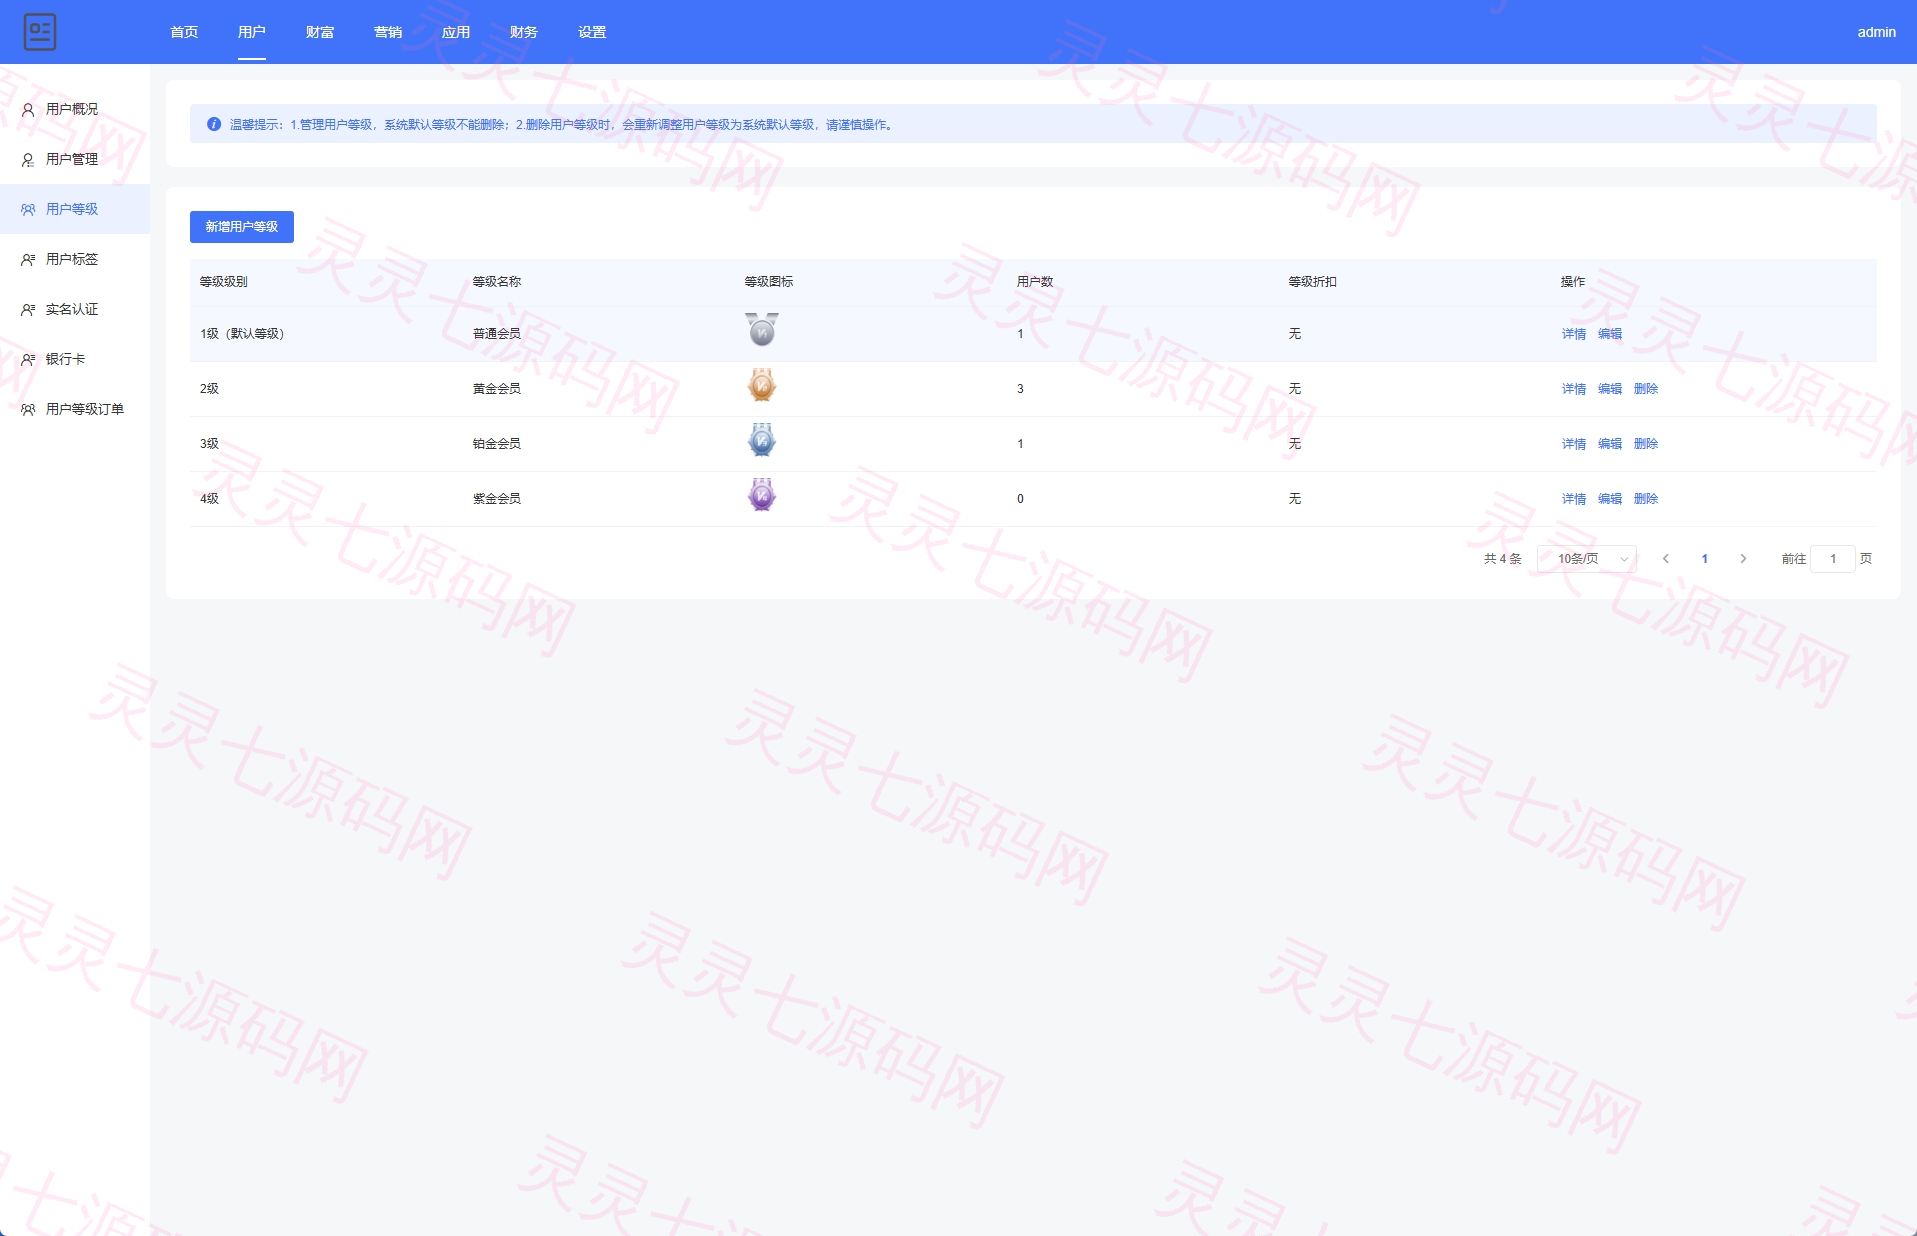The height and width of the screenshot is (1236, 1917).
Task: Click the 用户管理 sidebar icon
Action: tap(28, 159)
